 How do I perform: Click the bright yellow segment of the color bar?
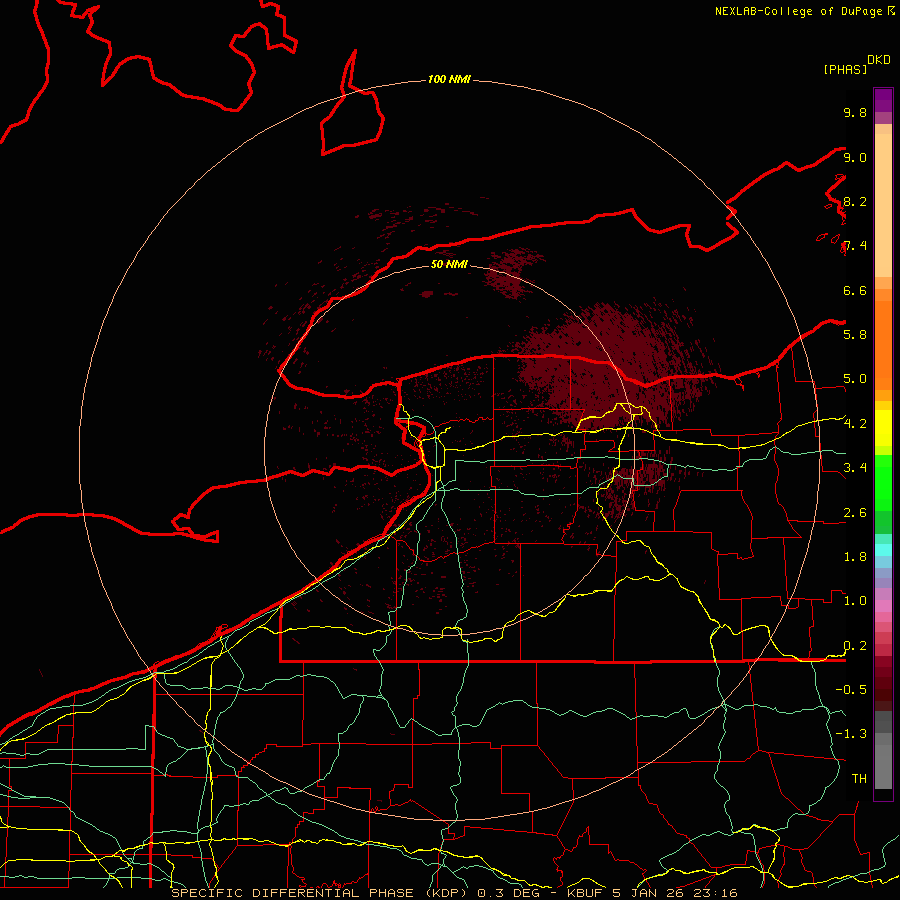tap(883, 428)
